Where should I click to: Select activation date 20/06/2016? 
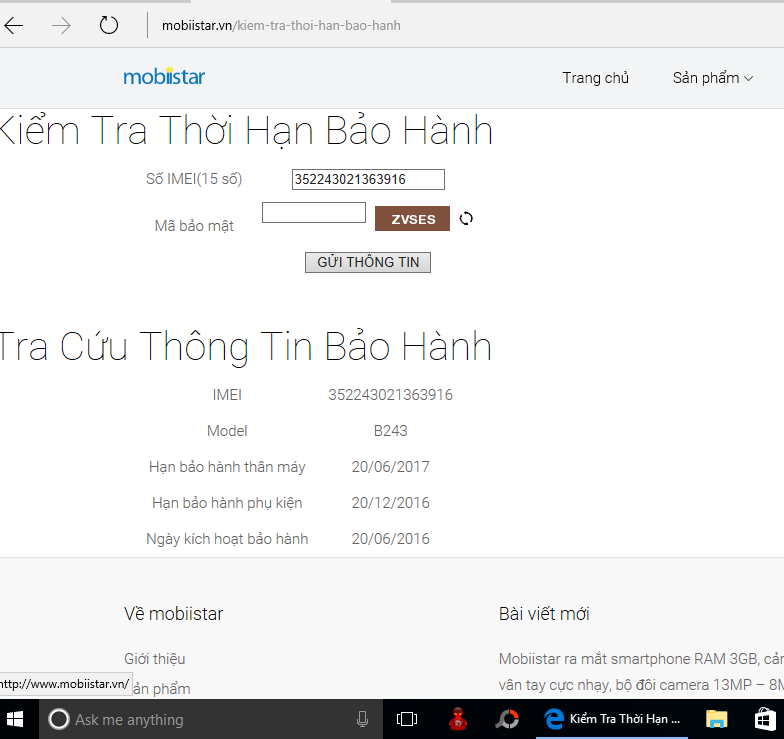[x=390, y=539]
